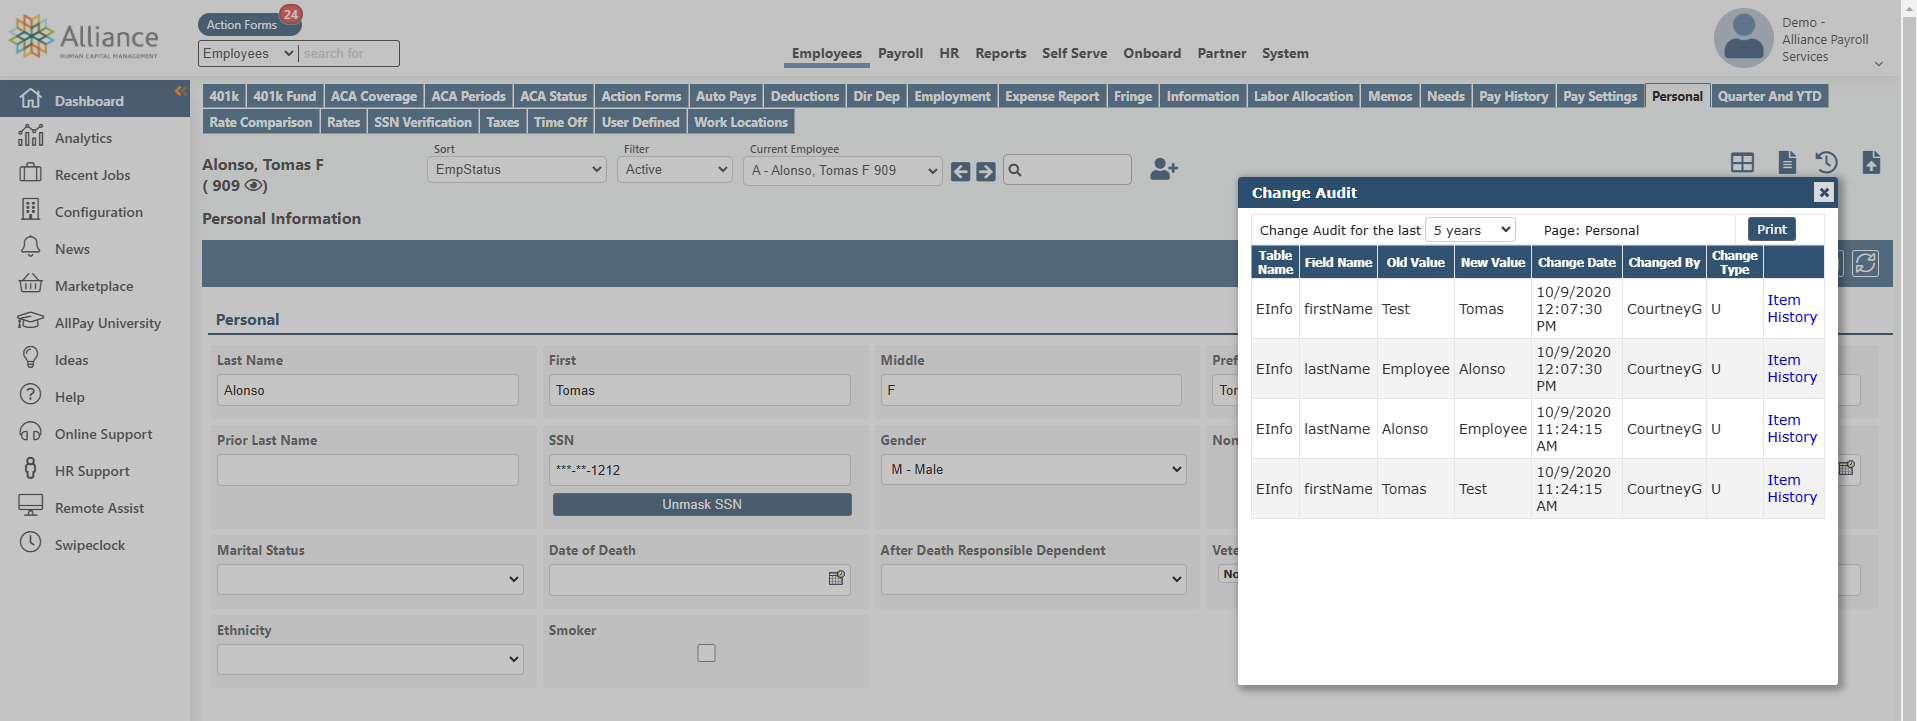The image size is (1917, 721).
Task: Go to next employee with right arrow
Action: click(986, 171)
